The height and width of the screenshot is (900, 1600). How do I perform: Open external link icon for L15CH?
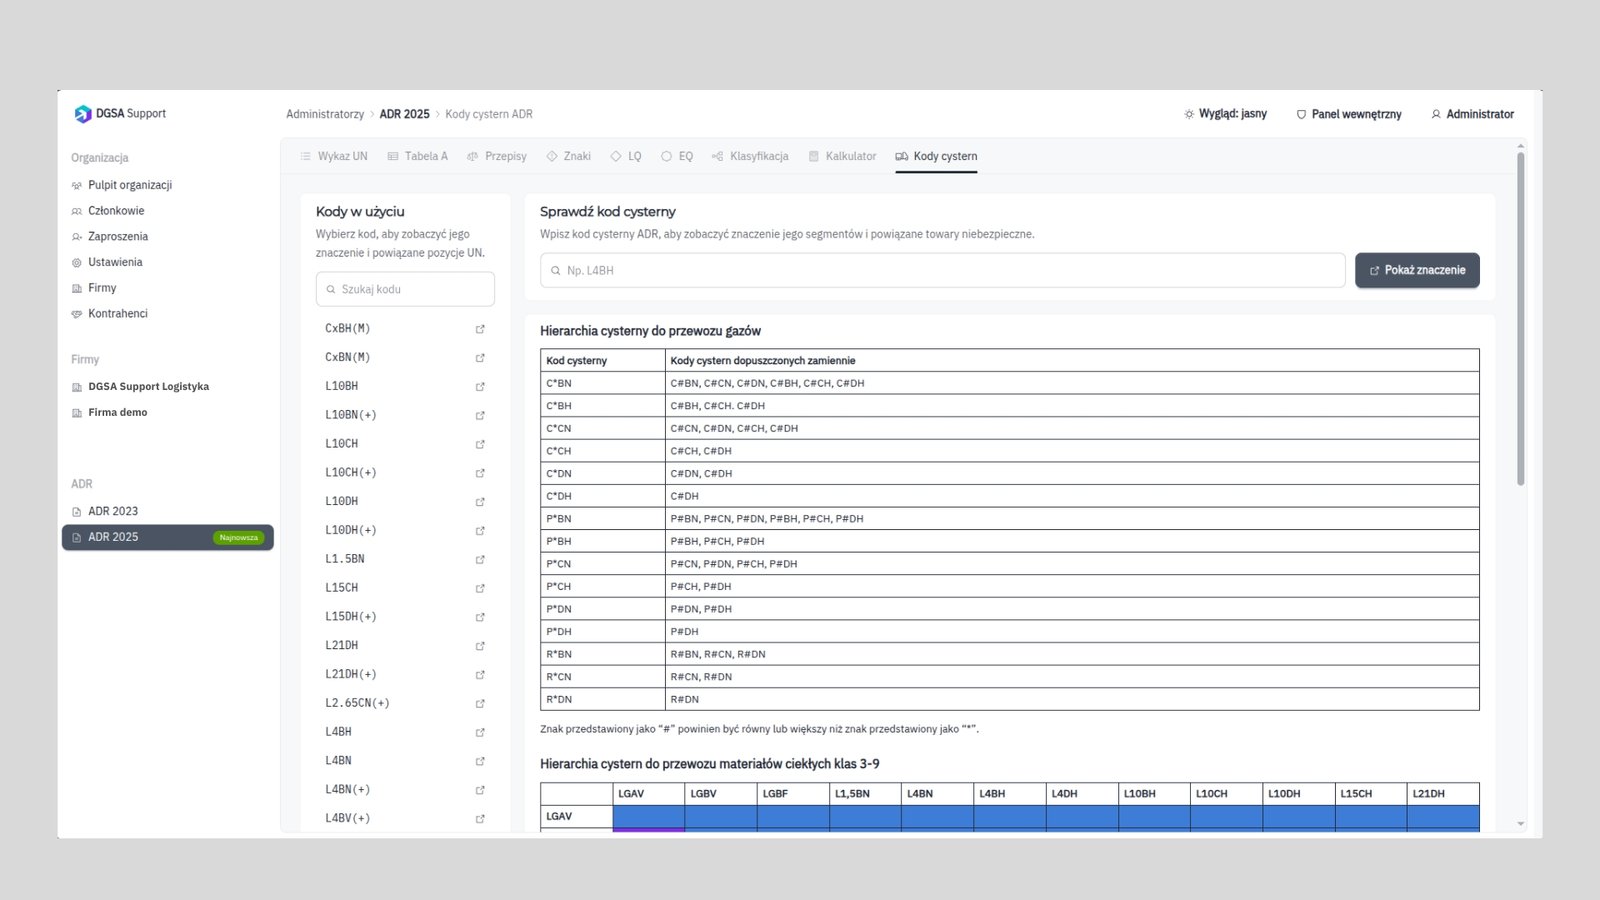(480, 588)
